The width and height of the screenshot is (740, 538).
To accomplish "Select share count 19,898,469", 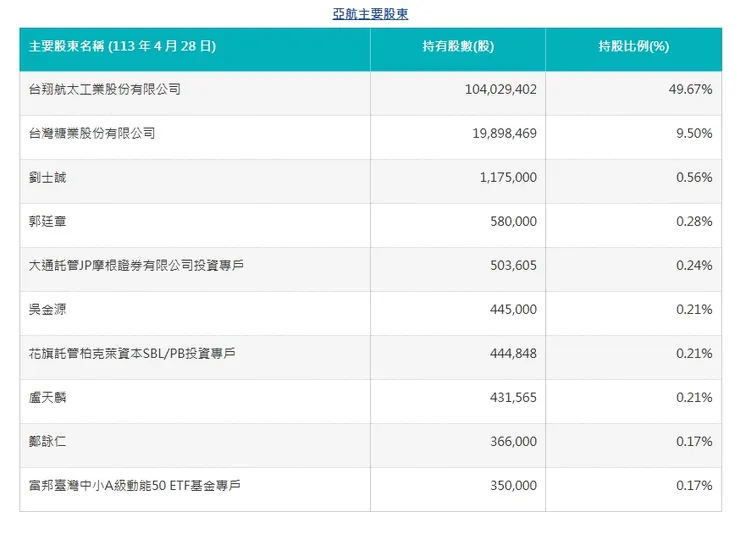I will 505,134.
